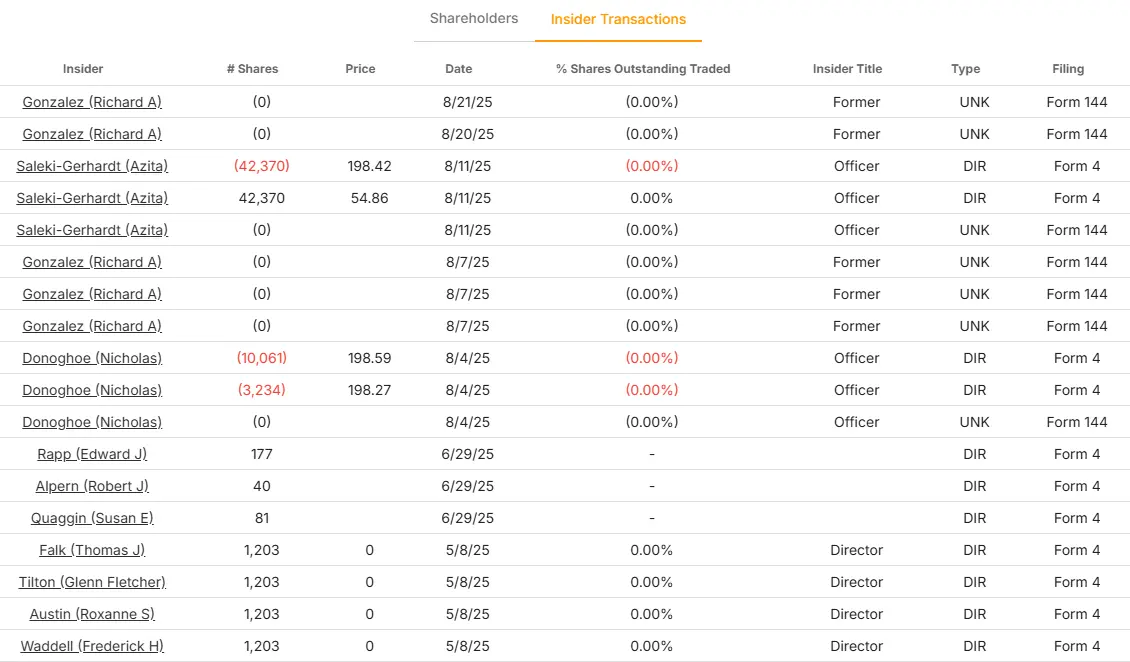Click the Insider Title column header
This screenshot has width=1130, height=662.
coord(847,69)
